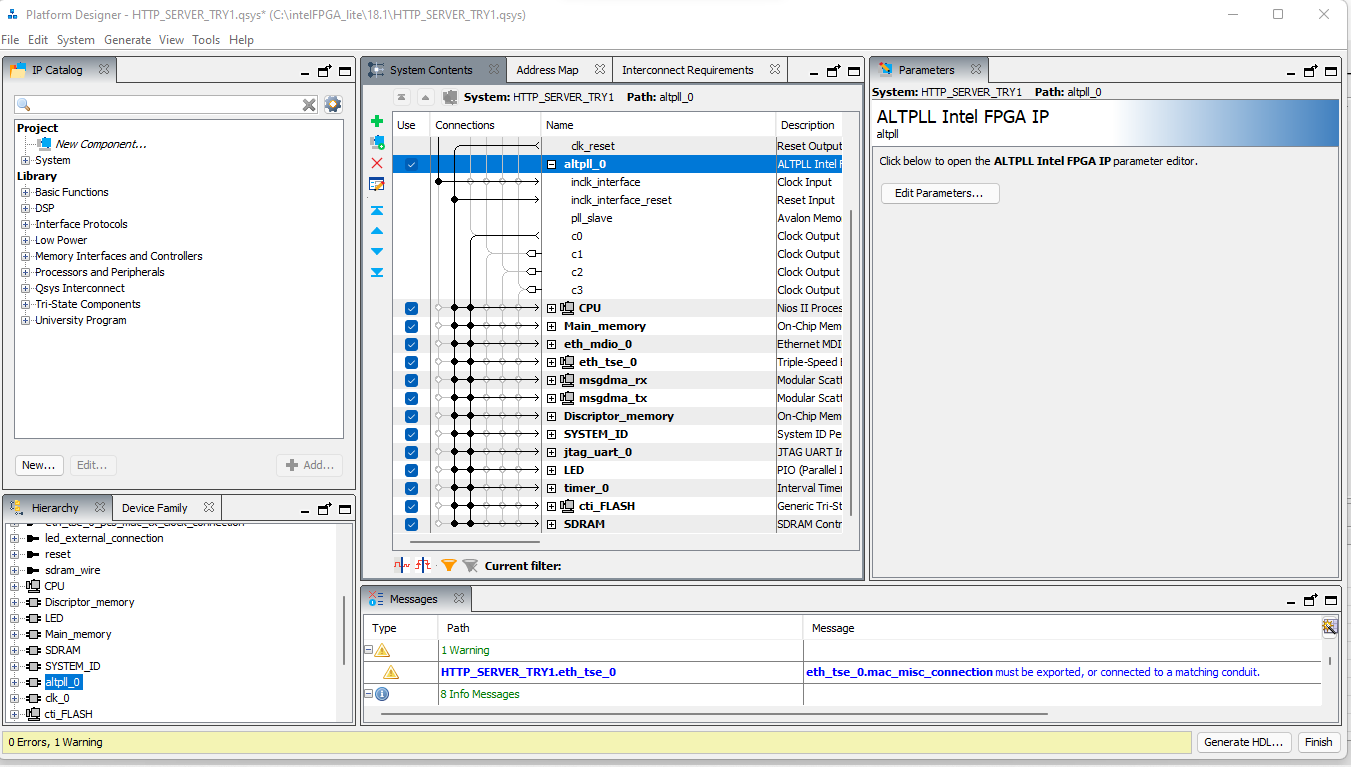Screen dimensions: 1351x767
Task: Open the File menu
Action: coord(10,40)
